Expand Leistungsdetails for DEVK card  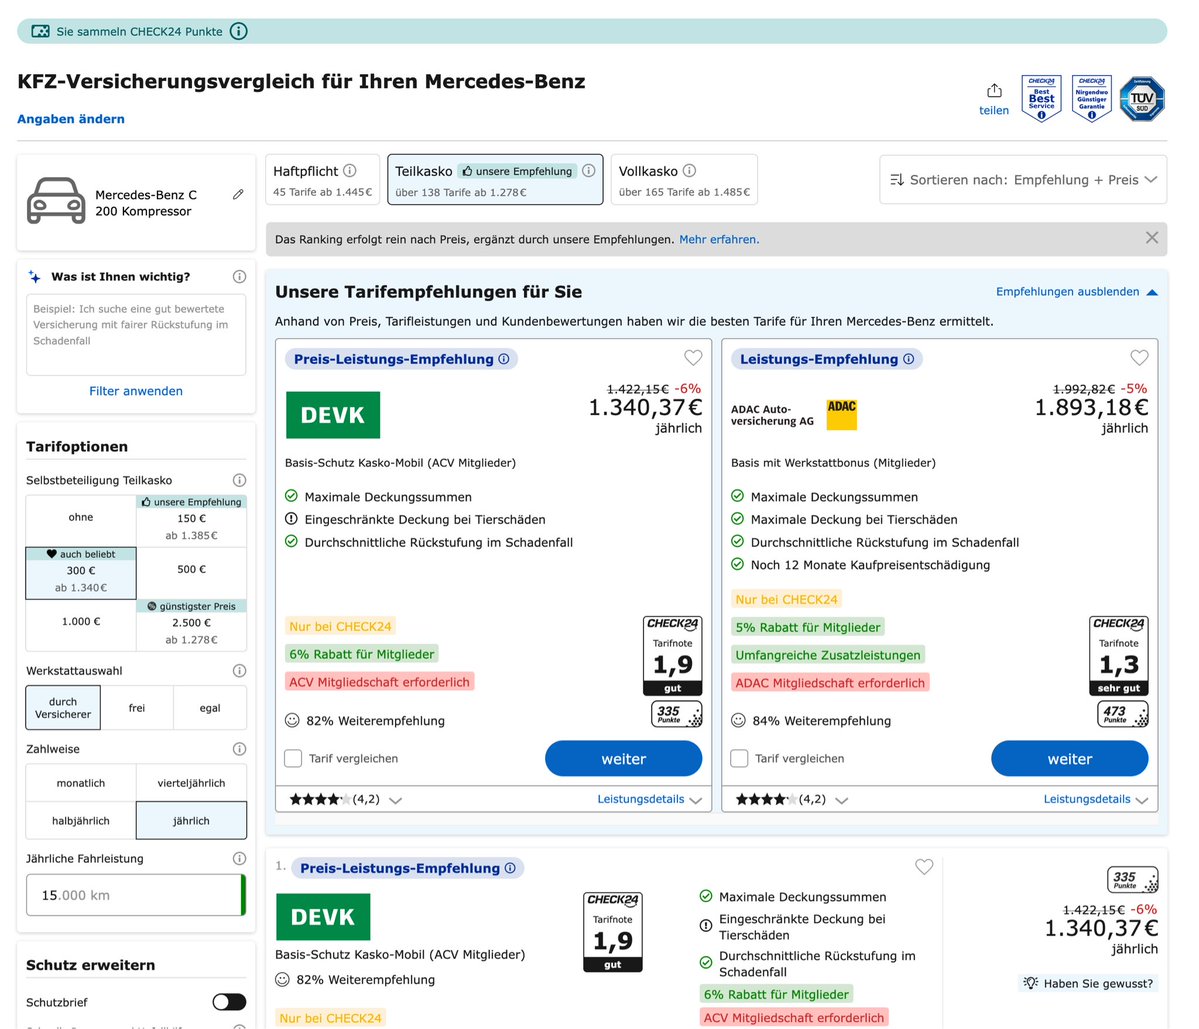coord(649,799)
